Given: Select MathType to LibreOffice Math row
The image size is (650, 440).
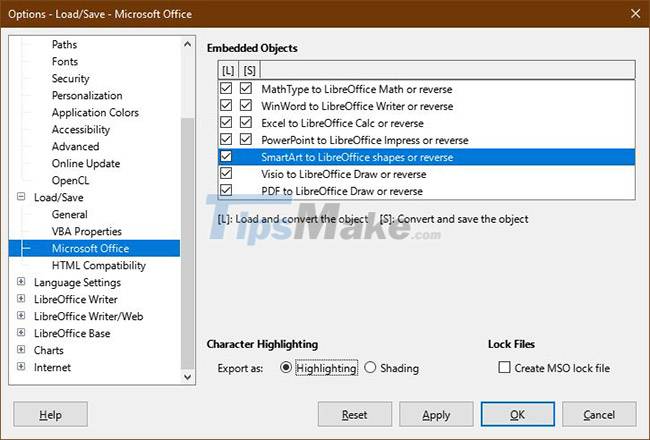Looking at the screenshot, I should point(427,89).
